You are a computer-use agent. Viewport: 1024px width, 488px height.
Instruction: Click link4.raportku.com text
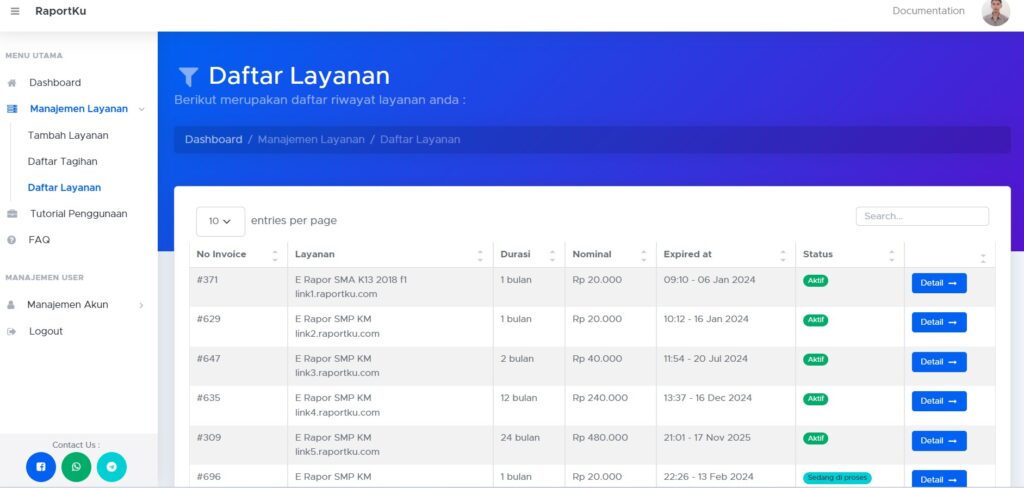pyautogui.click(x=337, y=413)
